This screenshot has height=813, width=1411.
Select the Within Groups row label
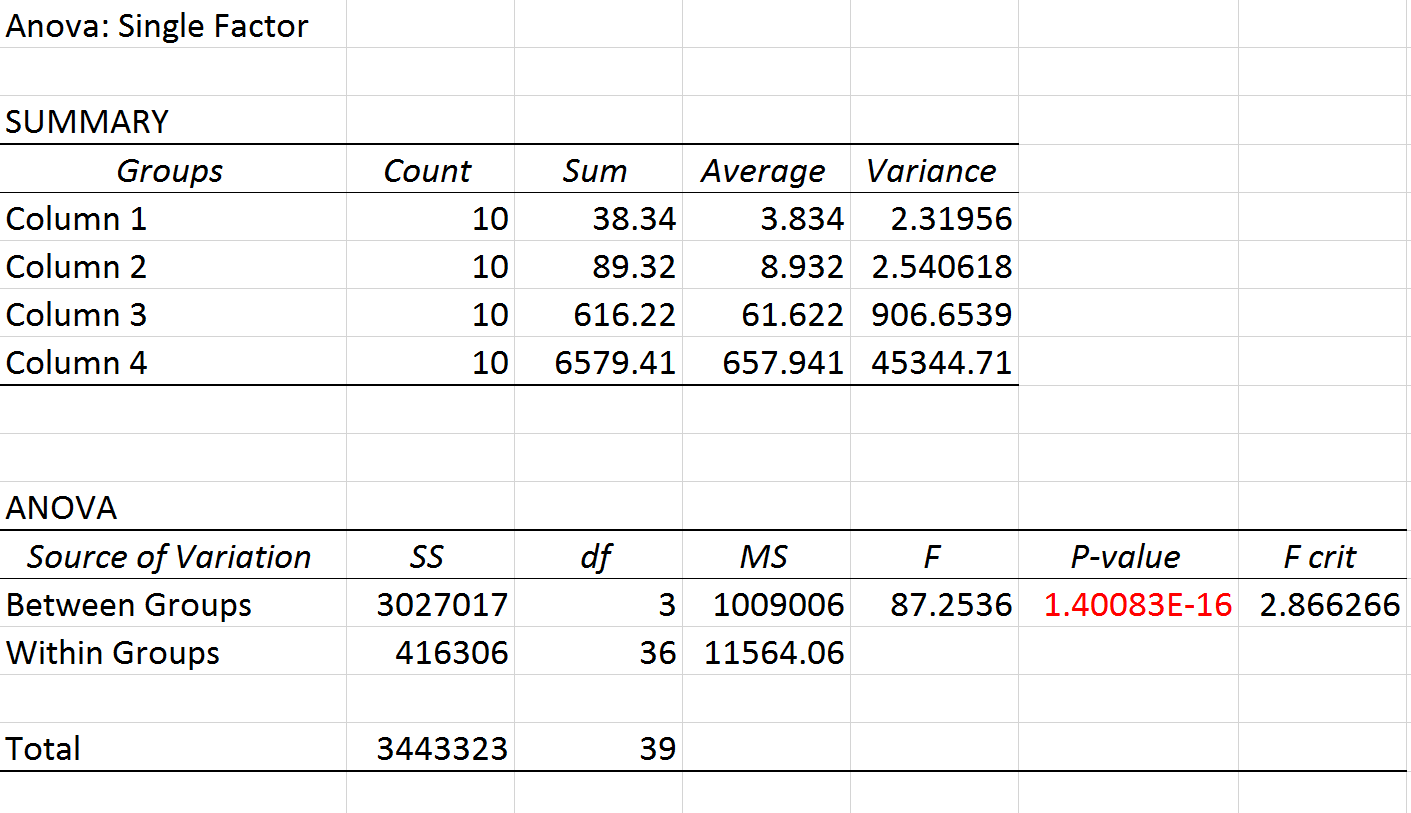(113, 653)
